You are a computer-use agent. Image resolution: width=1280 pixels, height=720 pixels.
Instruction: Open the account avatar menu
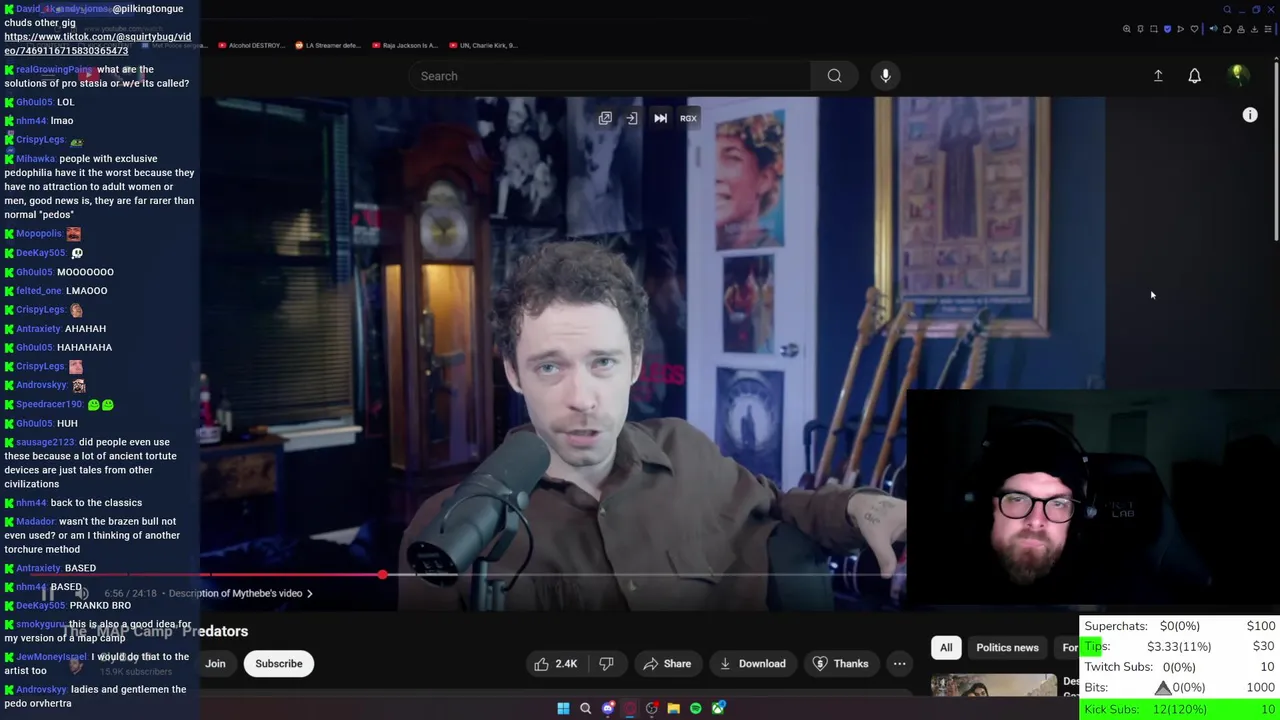click(x=1237, y=75)
